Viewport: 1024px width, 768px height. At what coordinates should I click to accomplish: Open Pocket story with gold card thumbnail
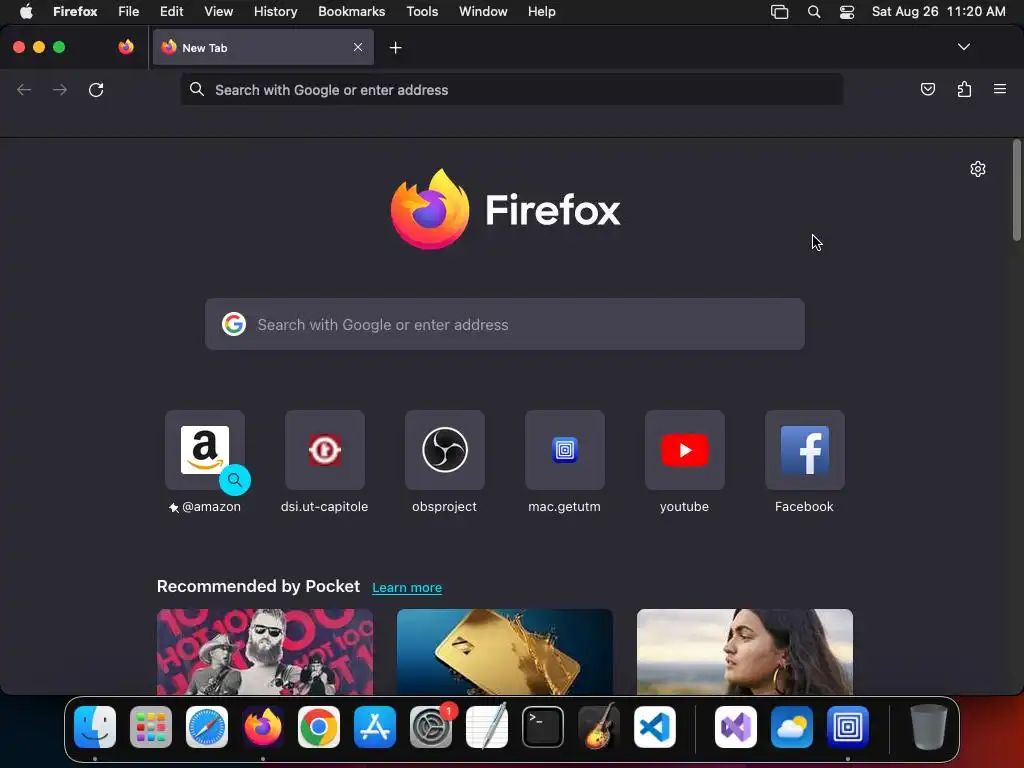coord(504,652)
